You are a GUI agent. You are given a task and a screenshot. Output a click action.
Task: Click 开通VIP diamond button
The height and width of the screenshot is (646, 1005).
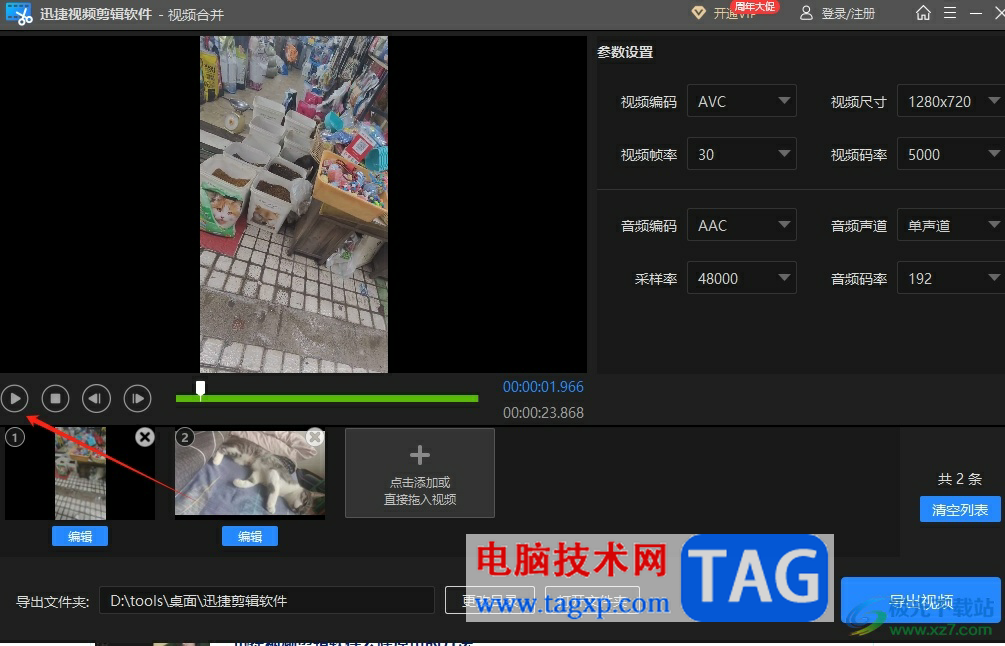(x=725, y=13)
